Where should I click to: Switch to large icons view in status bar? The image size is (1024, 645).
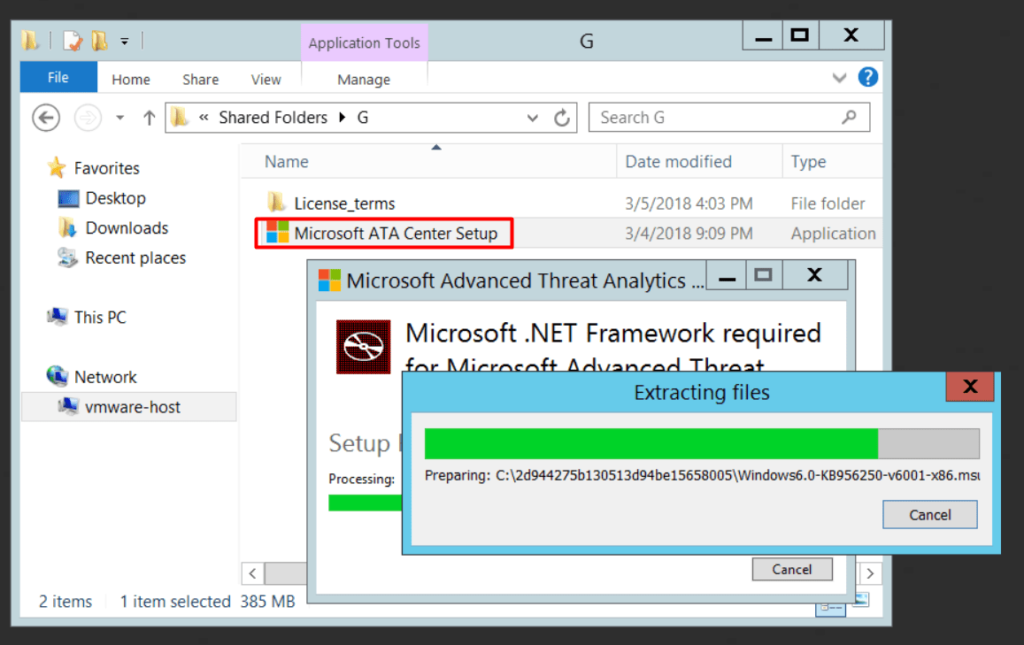(x=861, y=599)
